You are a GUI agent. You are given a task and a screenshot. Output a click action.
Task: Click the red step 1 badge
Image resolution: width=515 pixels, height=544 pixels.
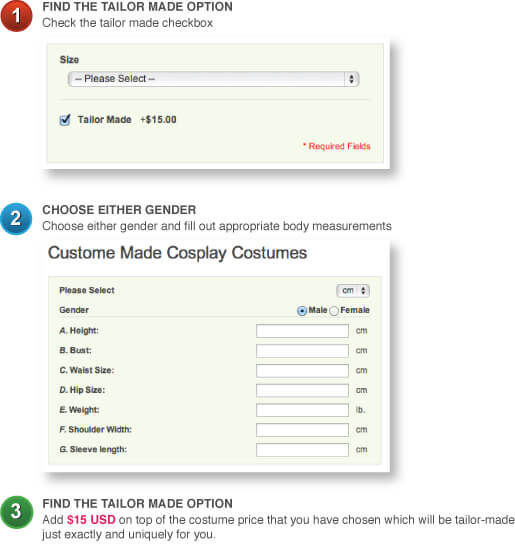pos(16,16)
